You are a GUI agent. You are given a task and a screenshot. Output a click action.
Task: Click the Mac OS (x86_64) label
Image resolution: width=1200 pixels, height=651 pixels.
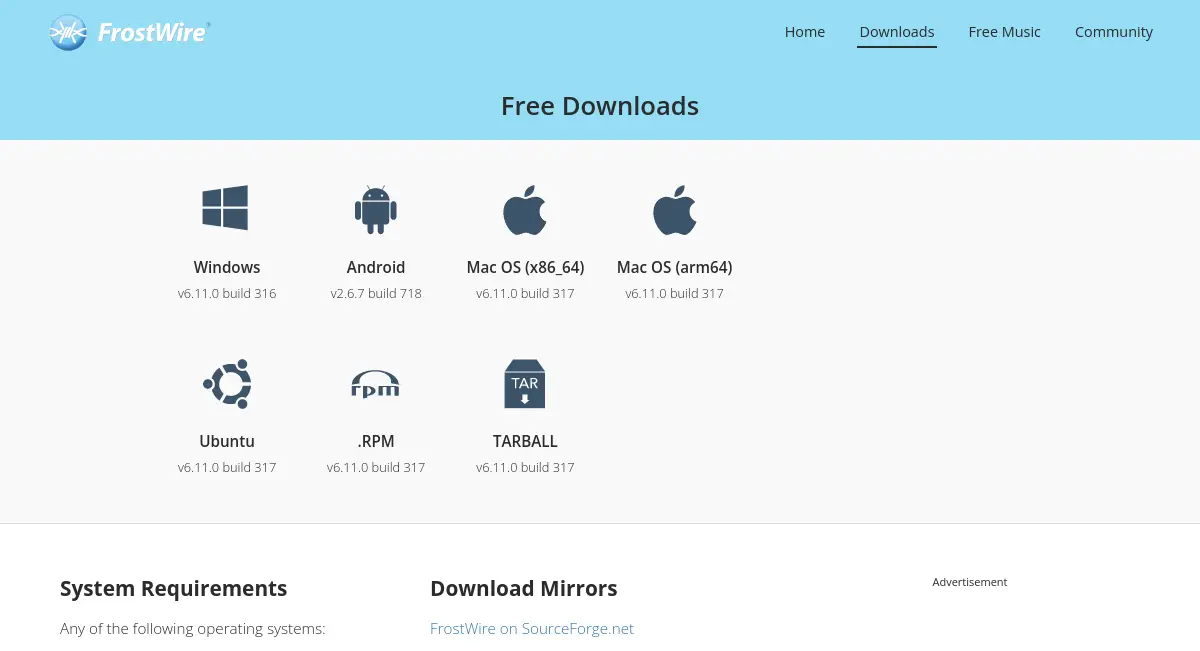click(525, 267)
